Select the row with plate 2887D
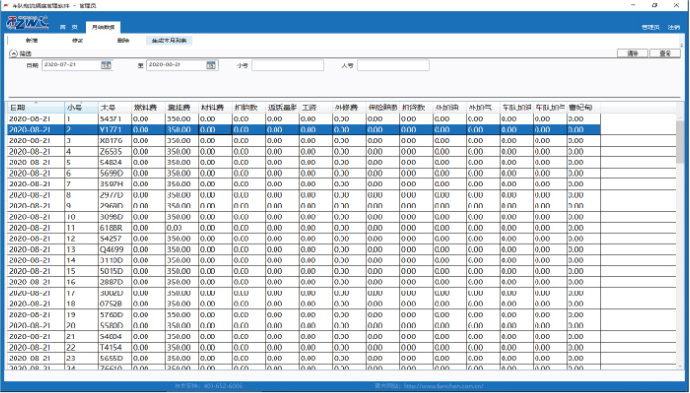This screenshot has width=690, height=393. click(304, 282)
